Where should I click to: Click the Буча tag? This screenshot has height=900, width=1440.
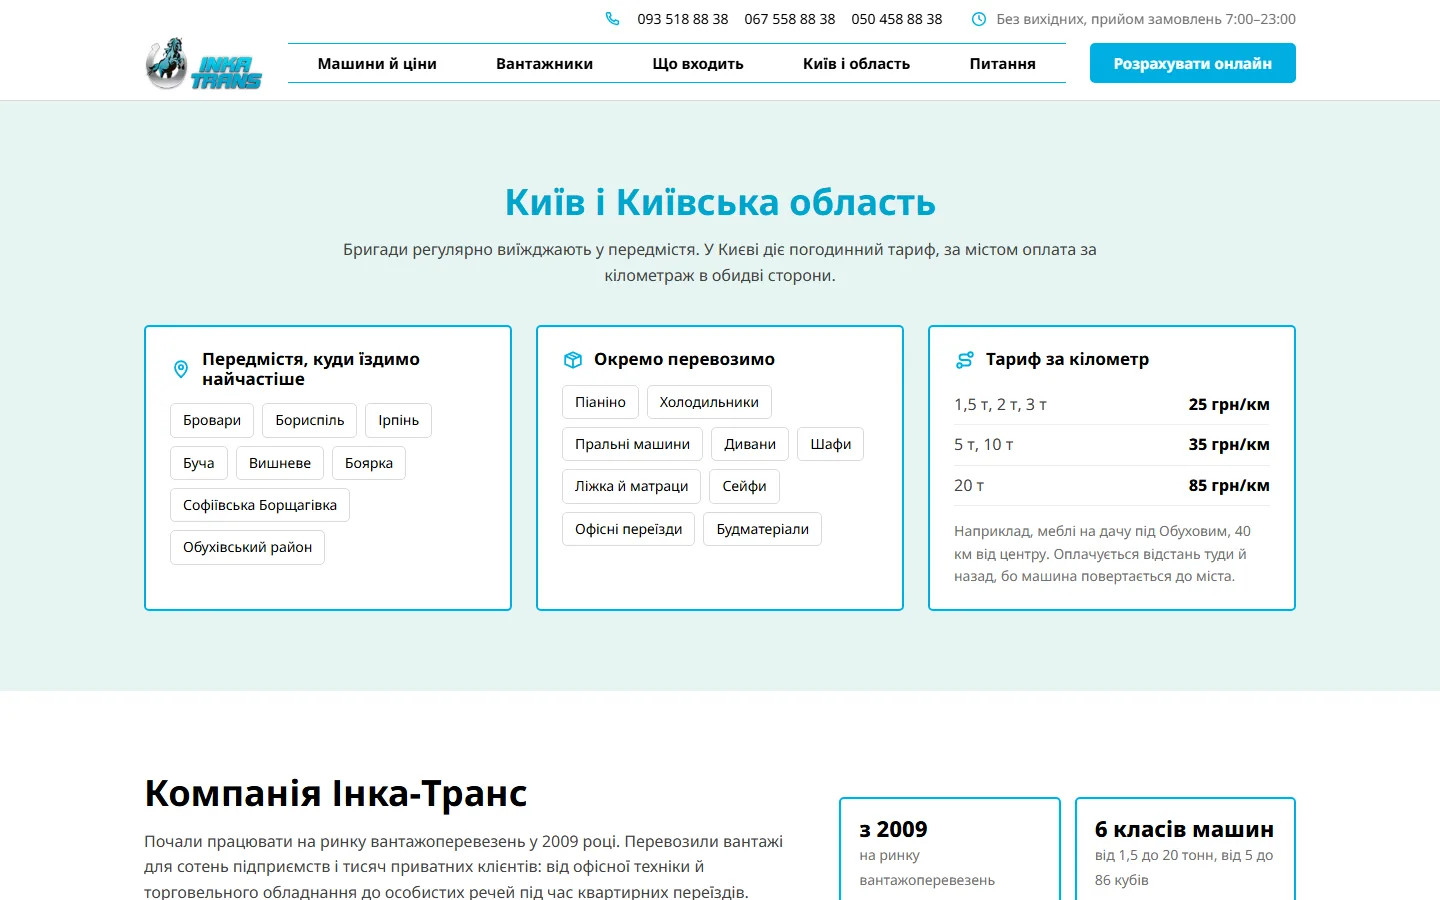click(x=199, y=463)
